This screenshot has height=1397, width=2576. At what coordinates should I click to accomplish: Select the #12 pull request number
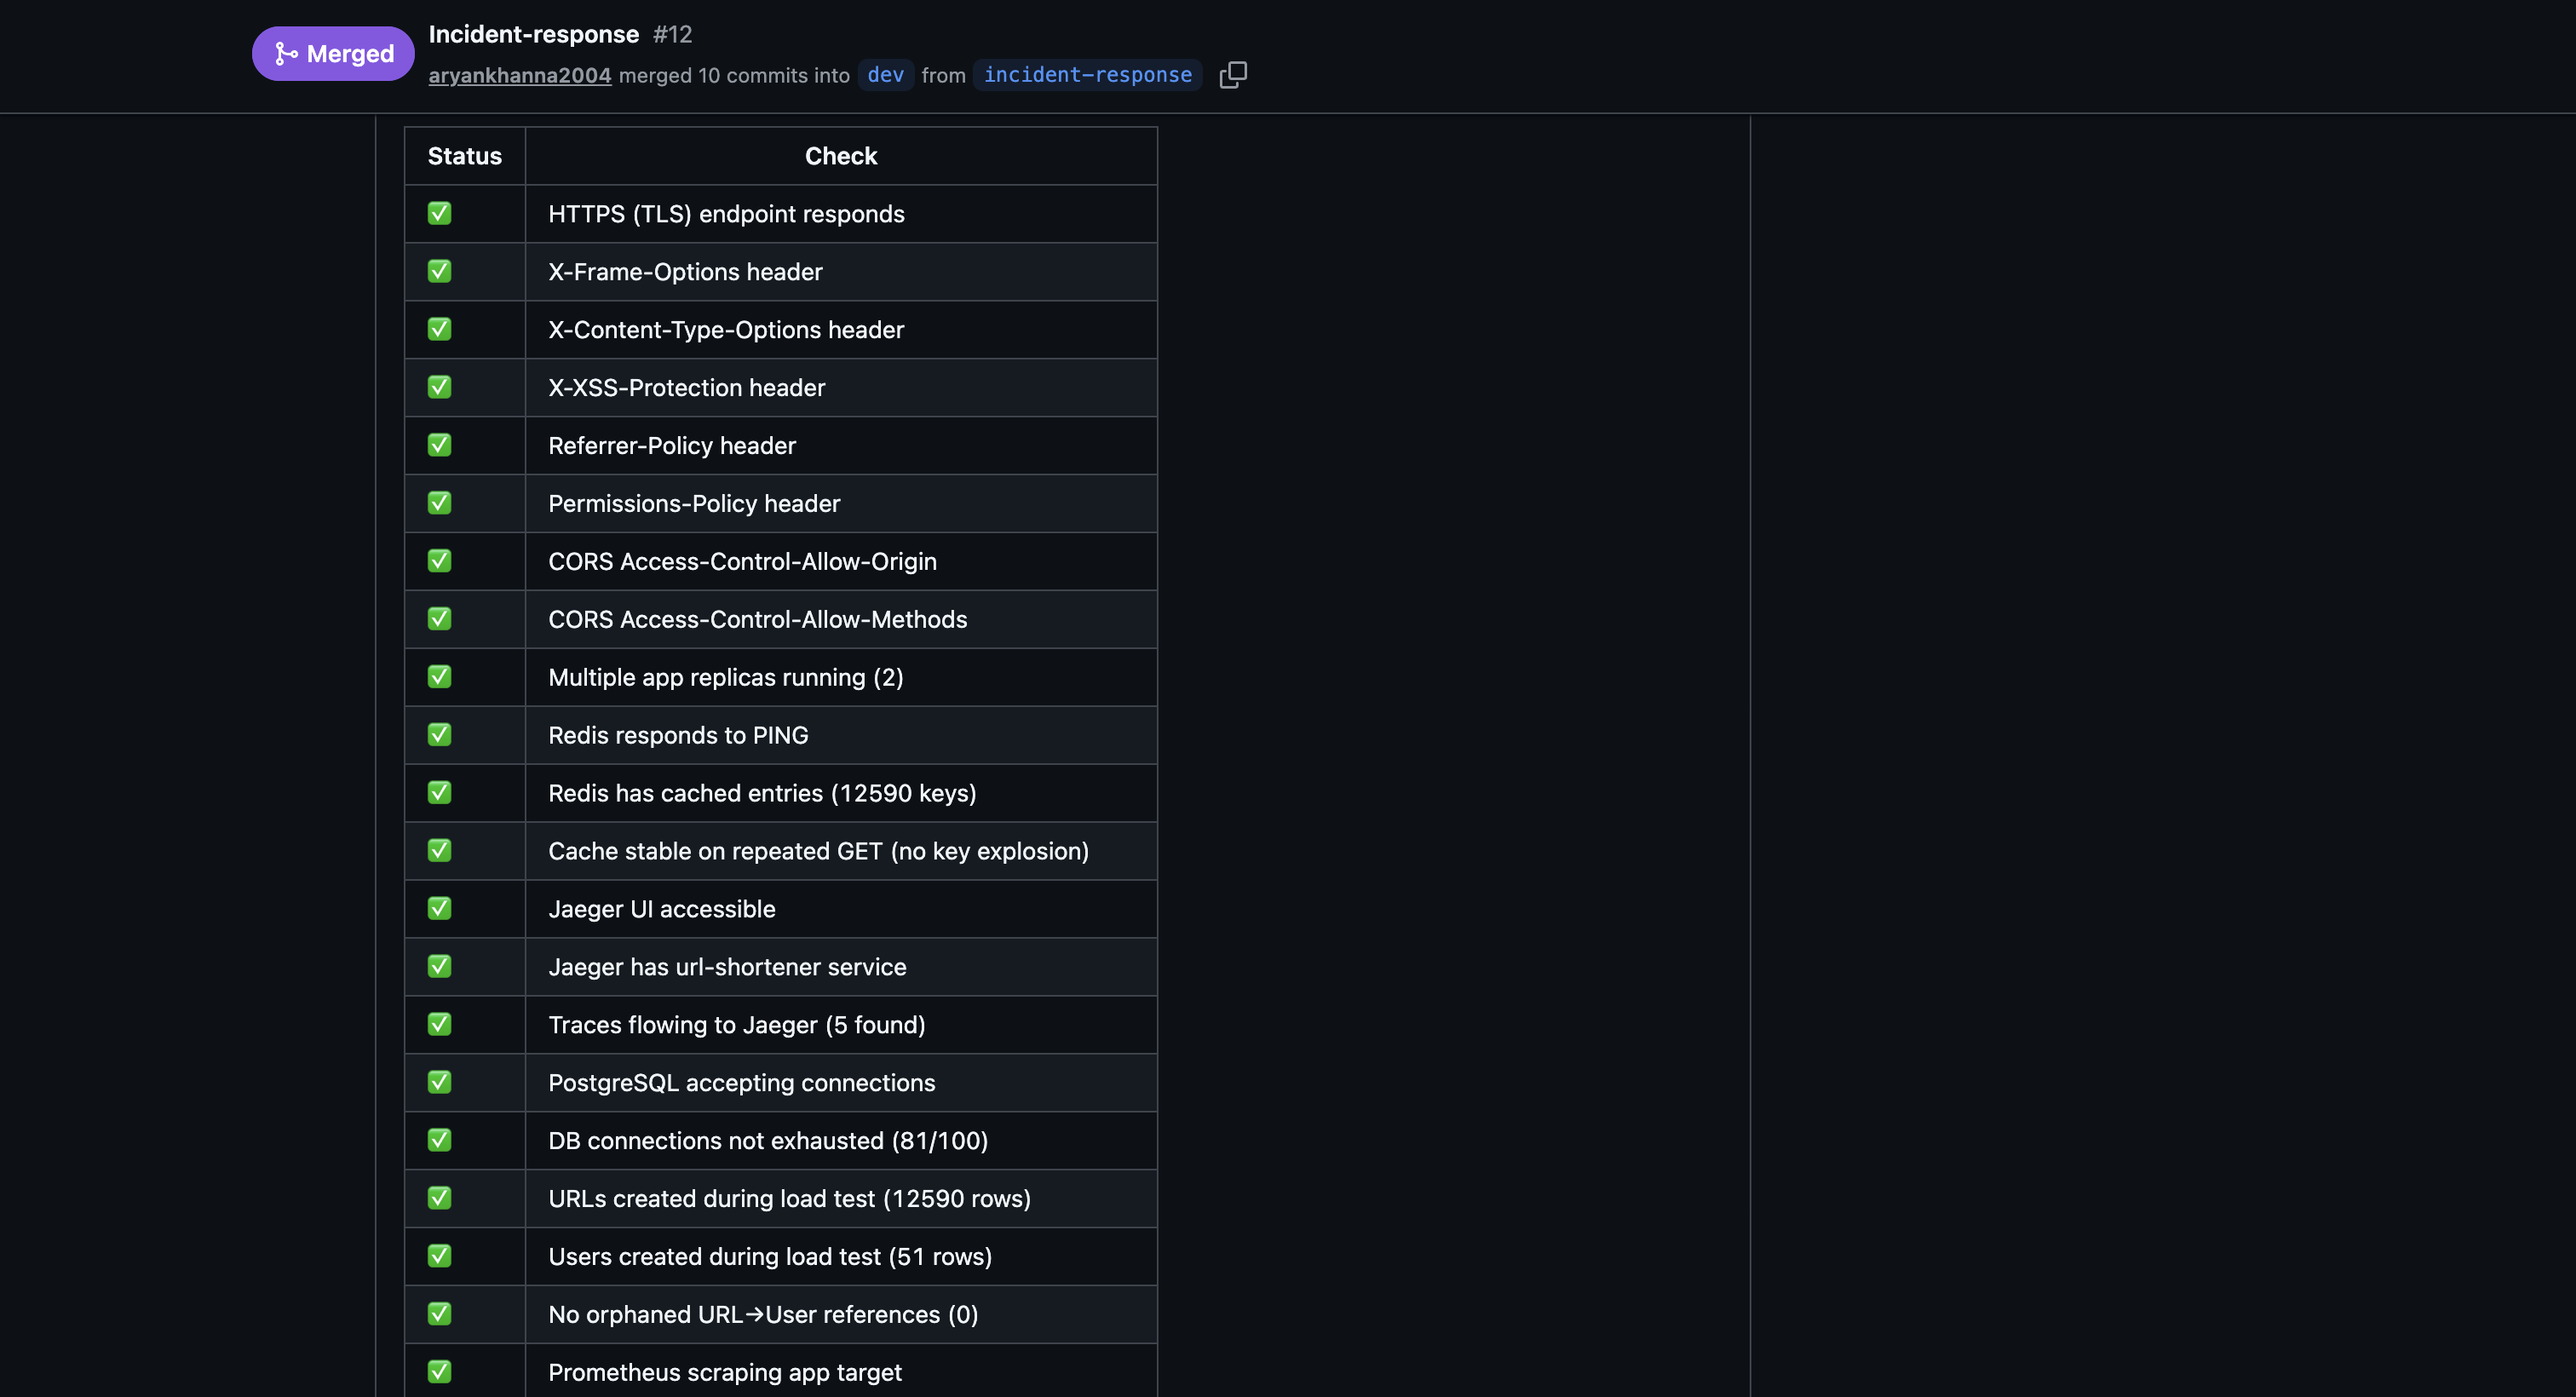click(x=670, y=33)
